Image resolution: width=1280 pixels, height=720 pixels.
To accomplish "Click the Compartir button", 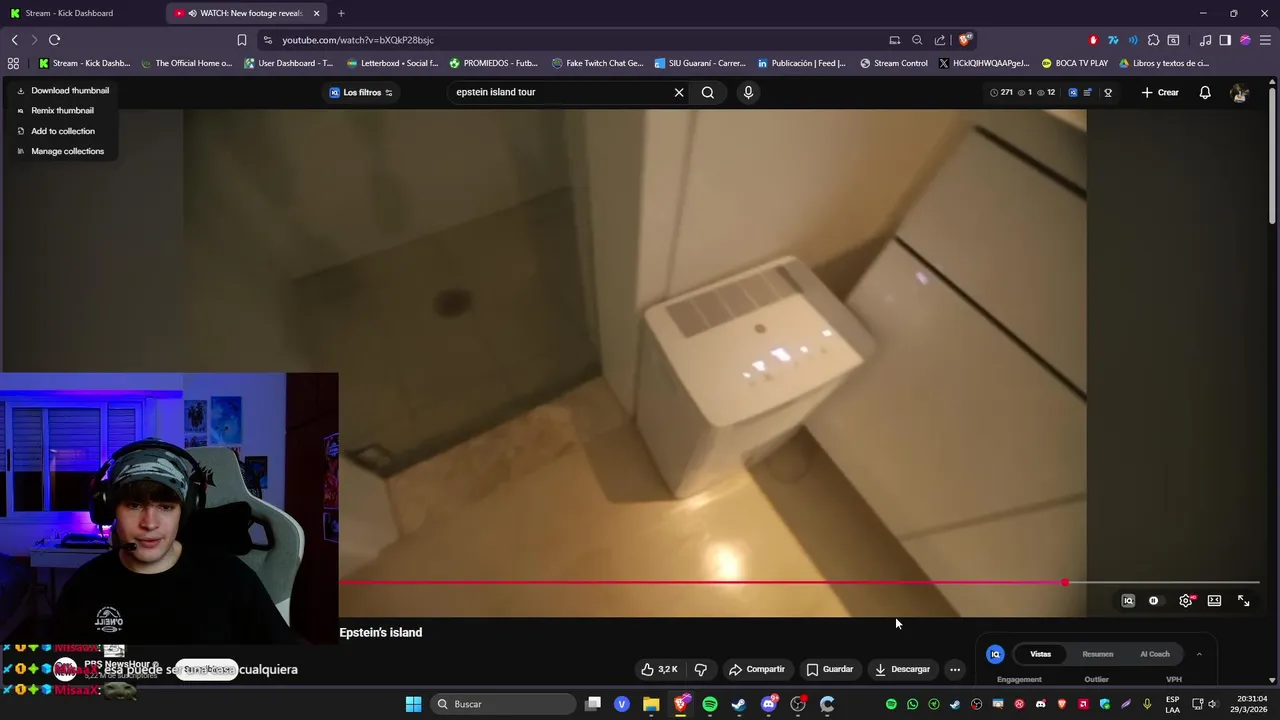I will [757, 669].
